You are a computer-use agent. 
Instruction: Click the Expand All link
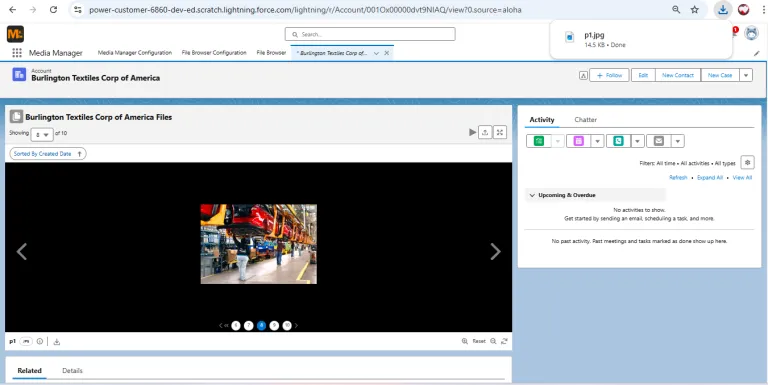pos(710,178)
